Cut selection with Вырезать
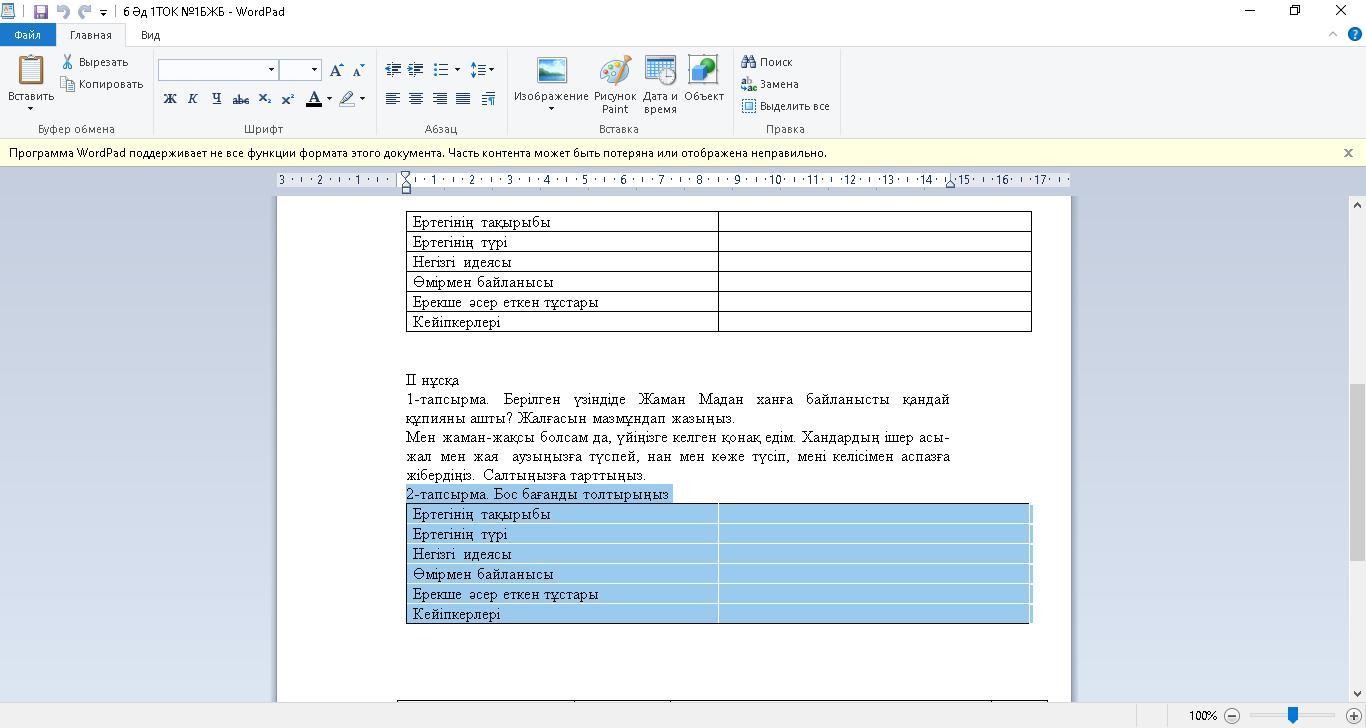 coord(95,62)
